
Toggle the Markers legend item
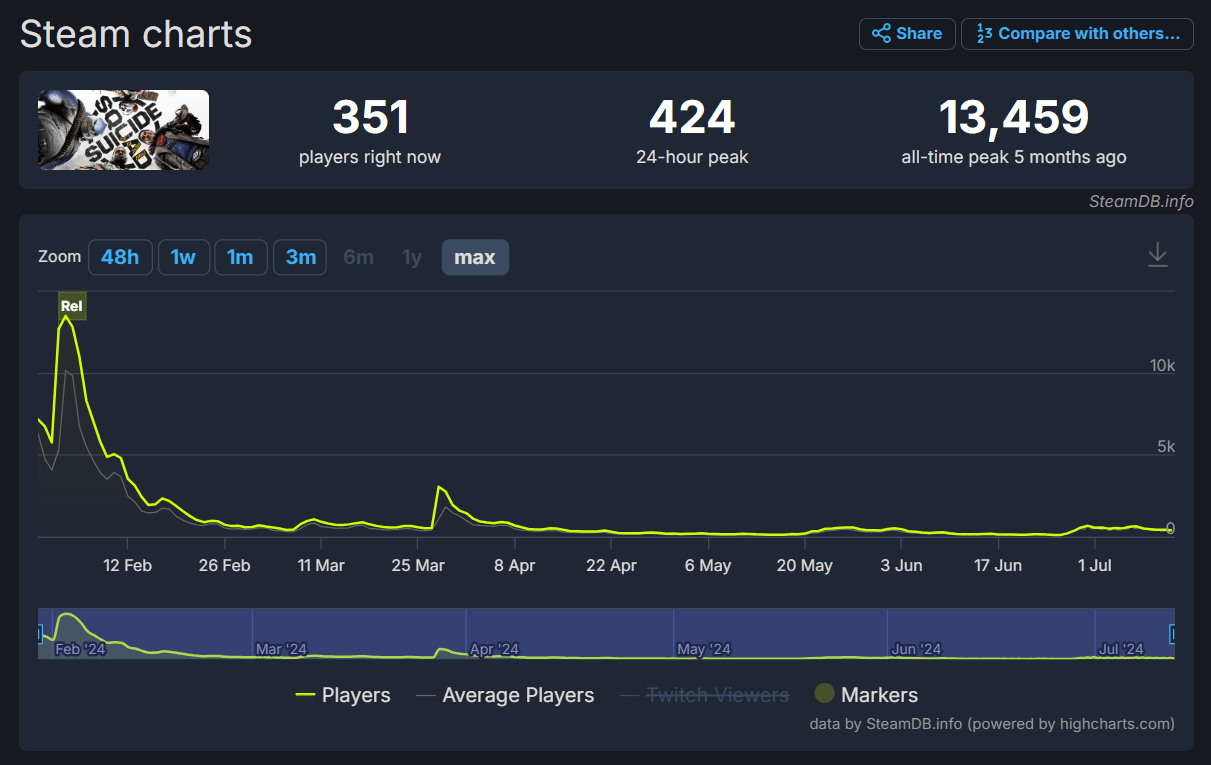[x=866, y=695]
